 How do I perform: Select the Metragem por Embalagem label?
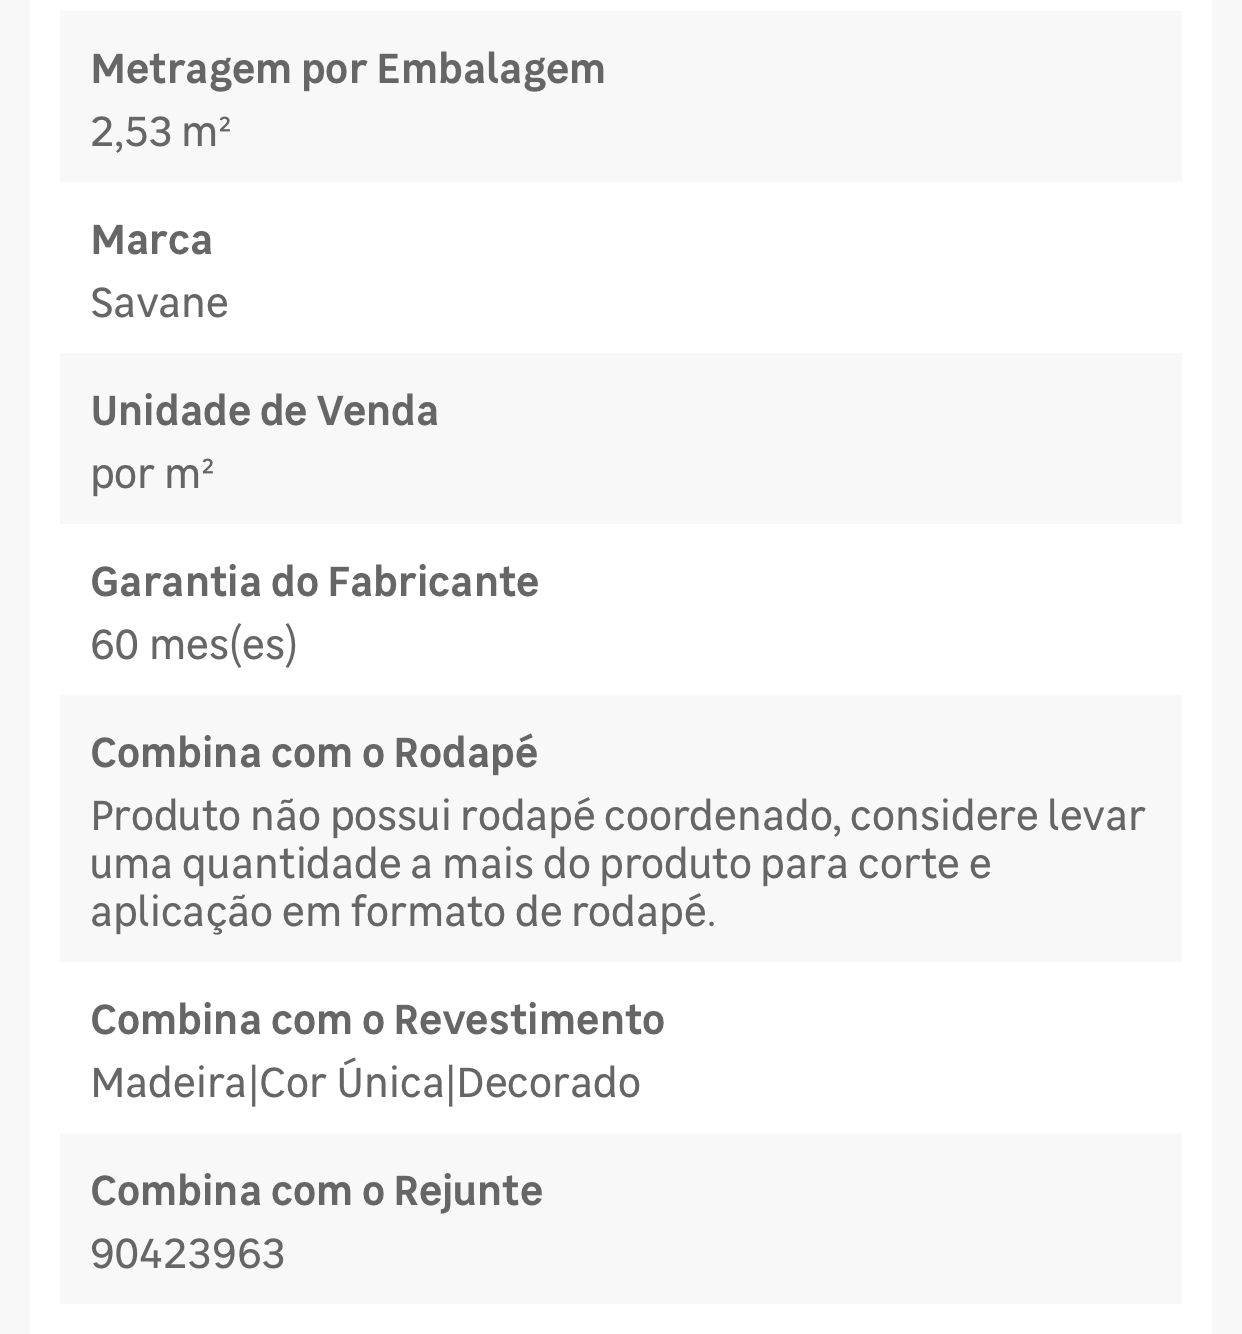point(348,70)
